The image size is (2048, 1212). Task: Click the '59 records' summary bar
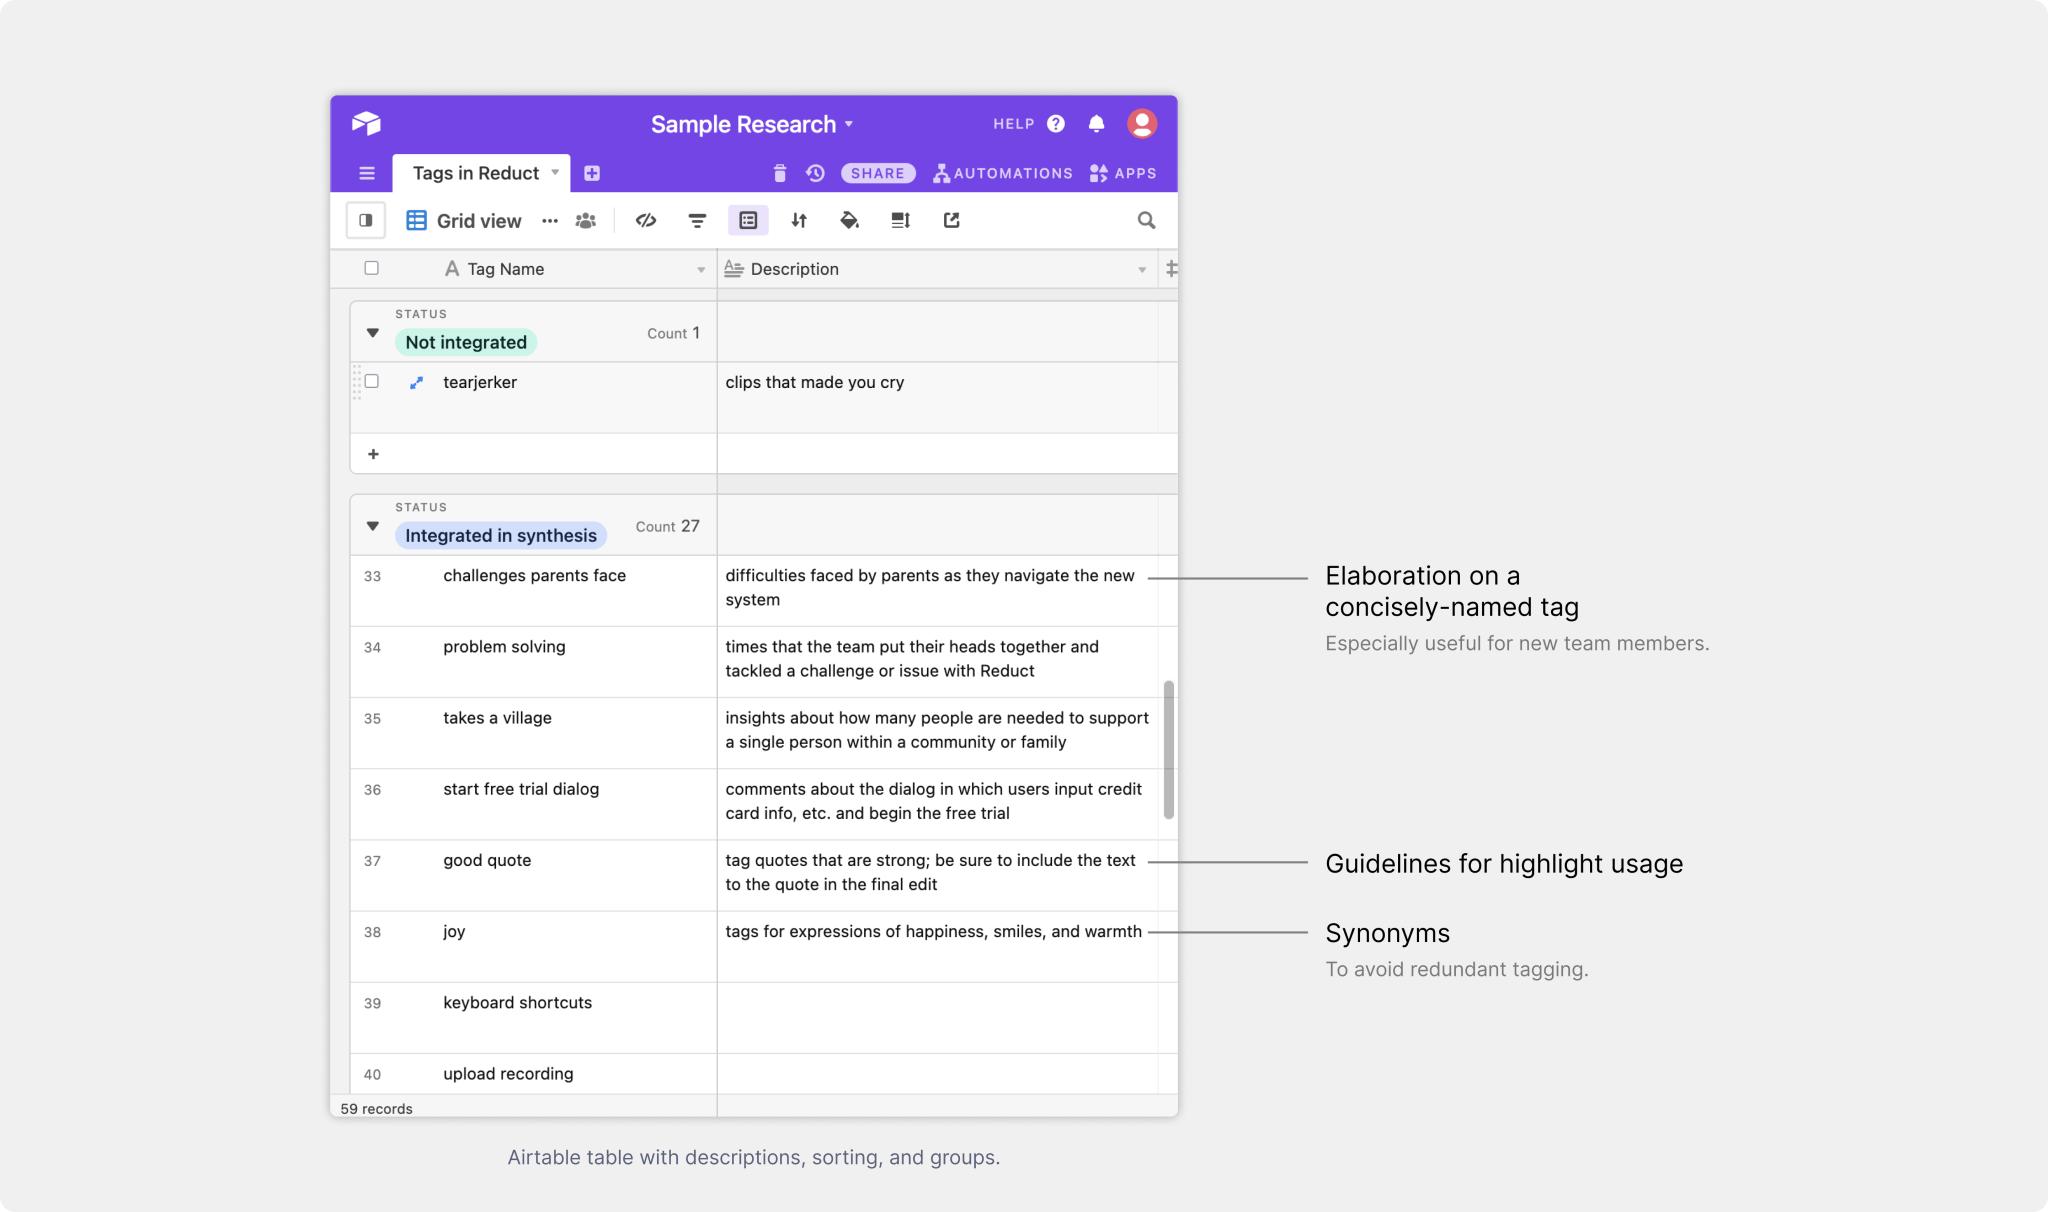376,1108
